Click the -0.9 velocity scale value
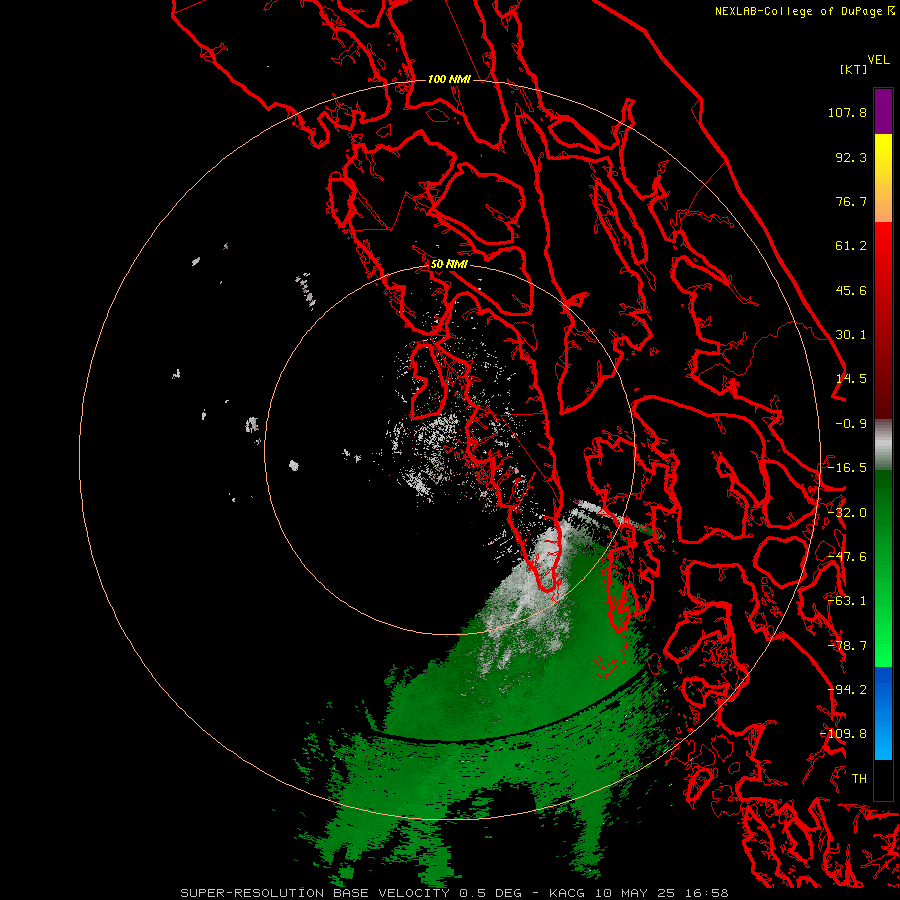The width and height of the screenshot is (900, 900). (x=851, y=424)
